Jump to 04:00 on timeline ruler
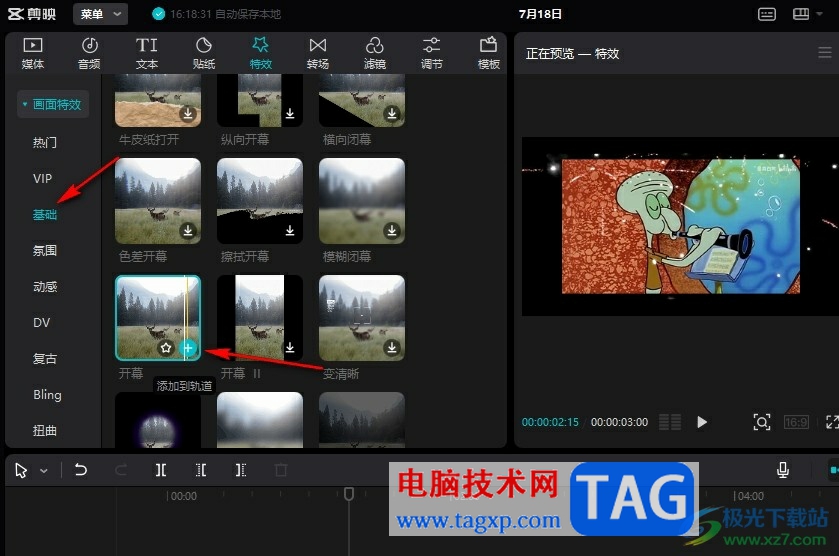The image size is (839, 556). click(x=748, y=496)
